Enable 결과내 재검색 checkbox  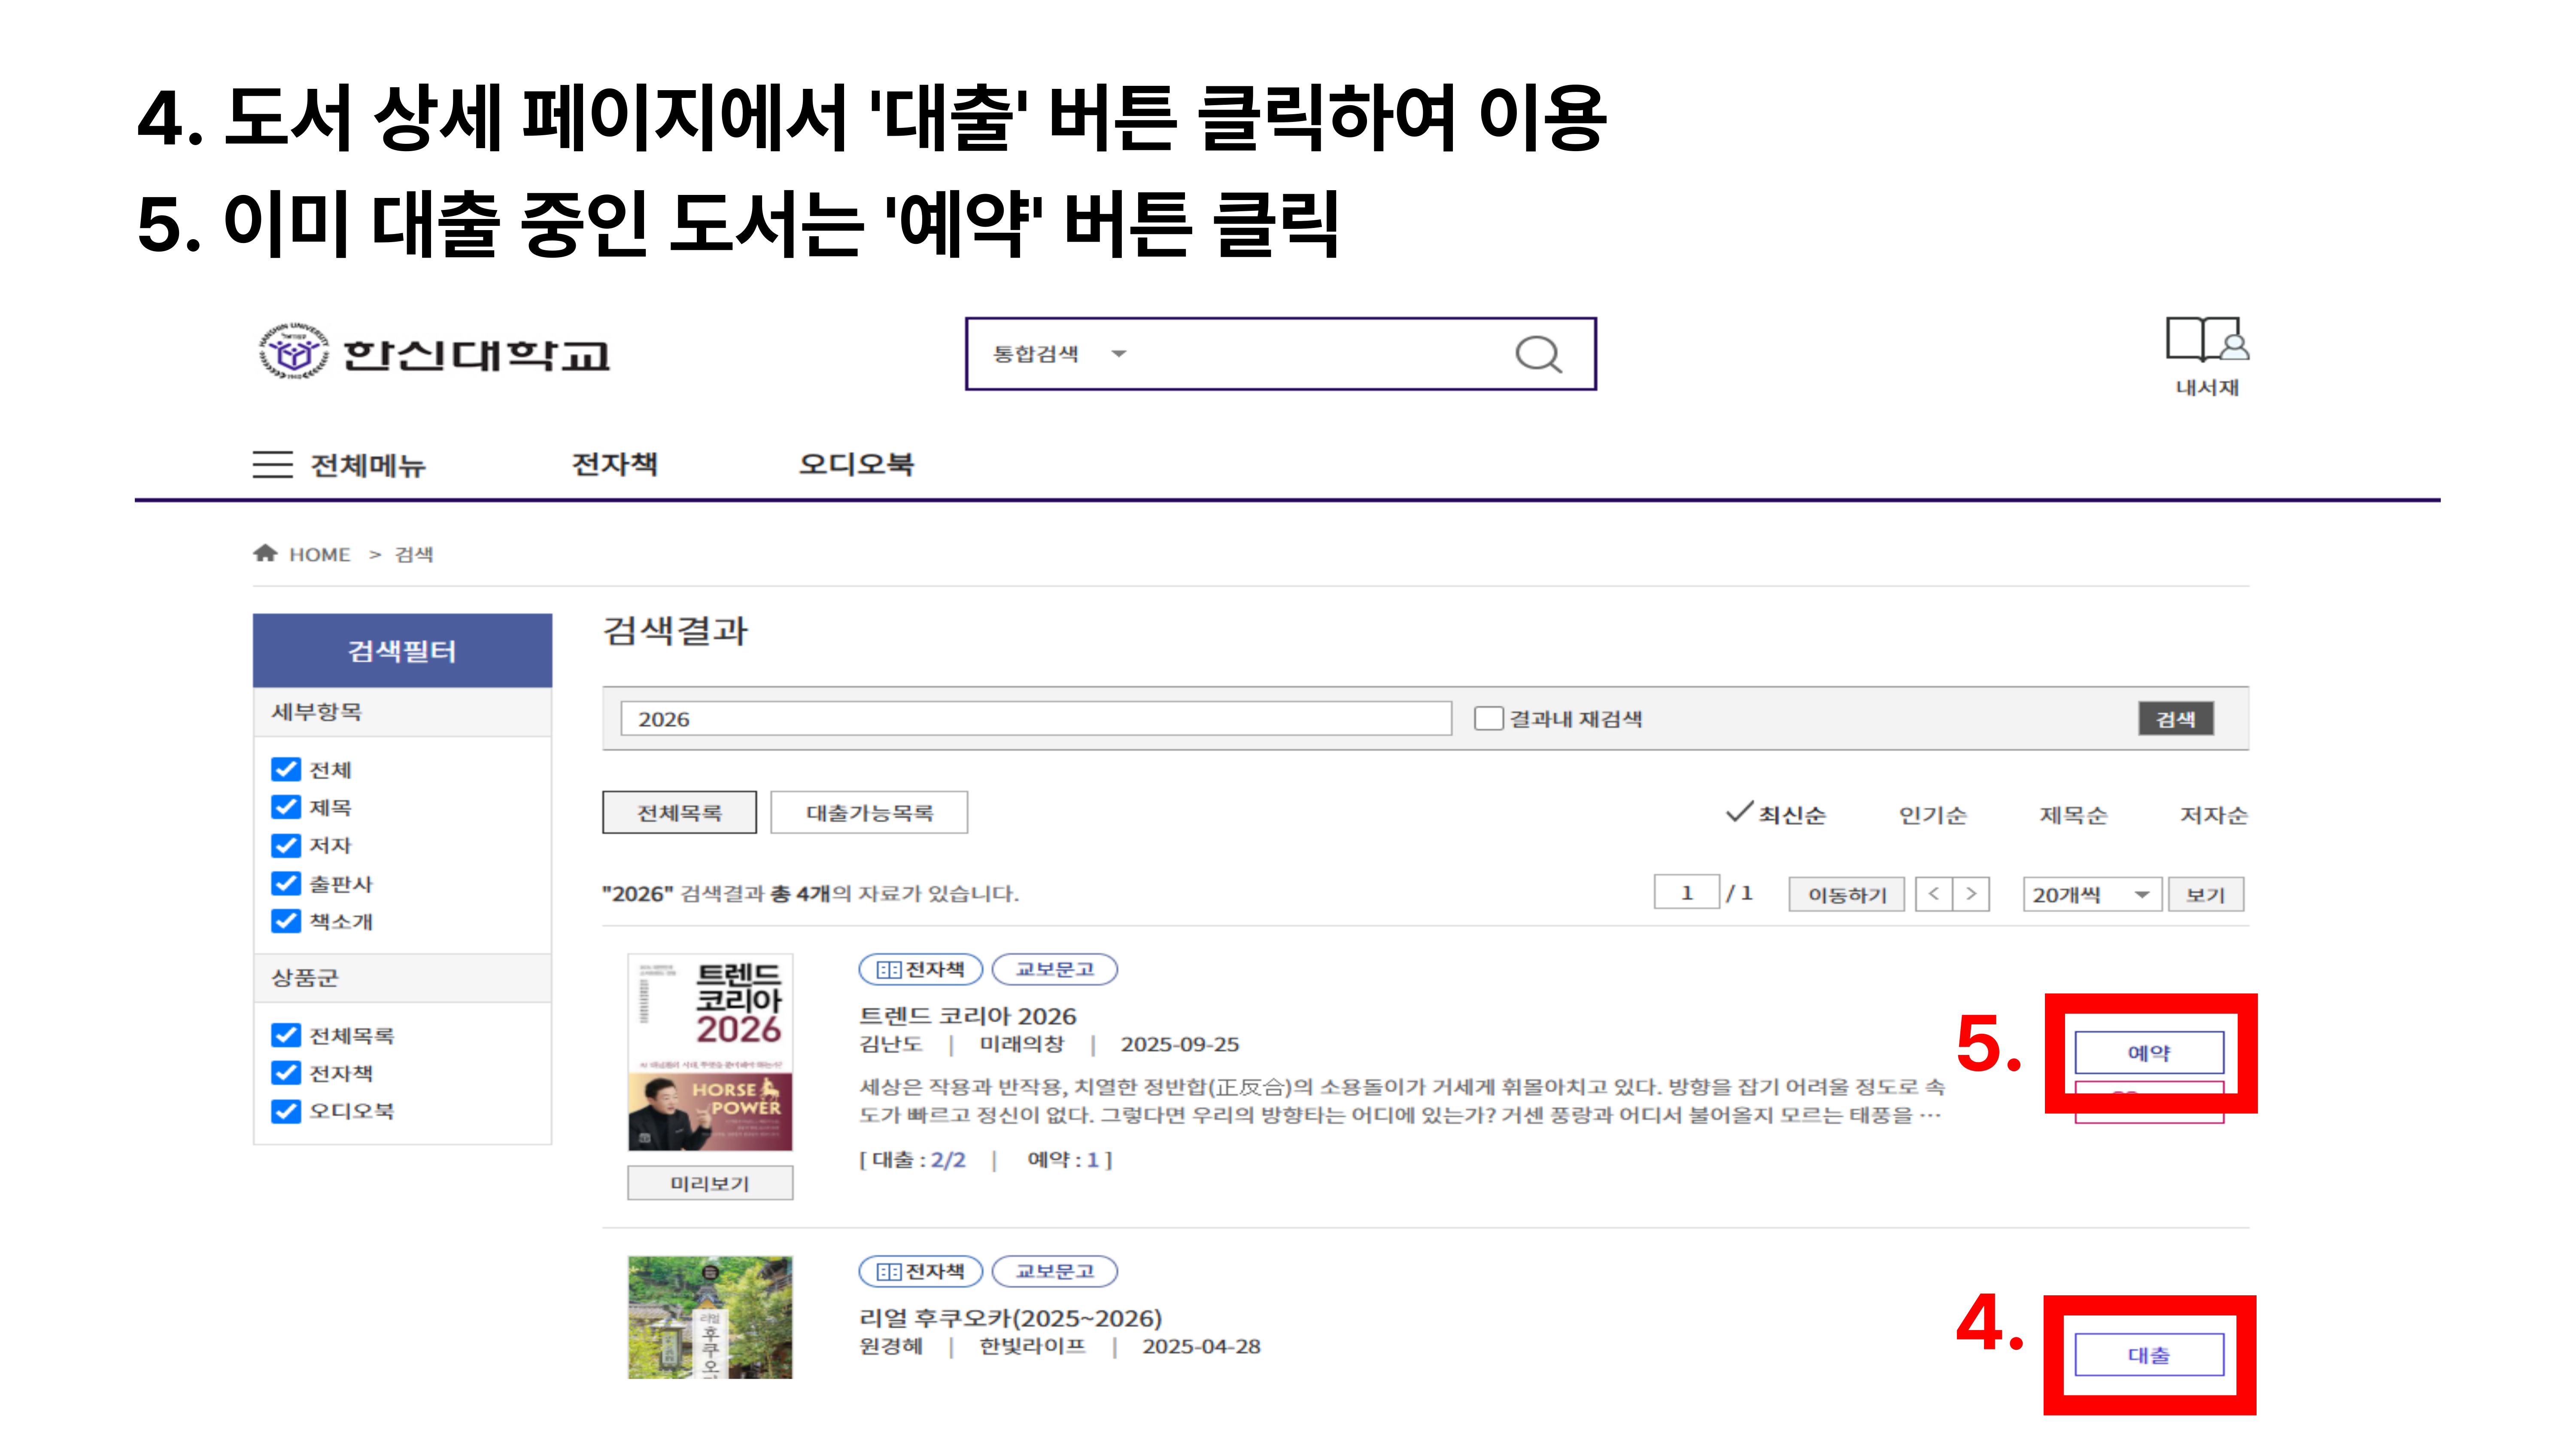[1488, 718]
